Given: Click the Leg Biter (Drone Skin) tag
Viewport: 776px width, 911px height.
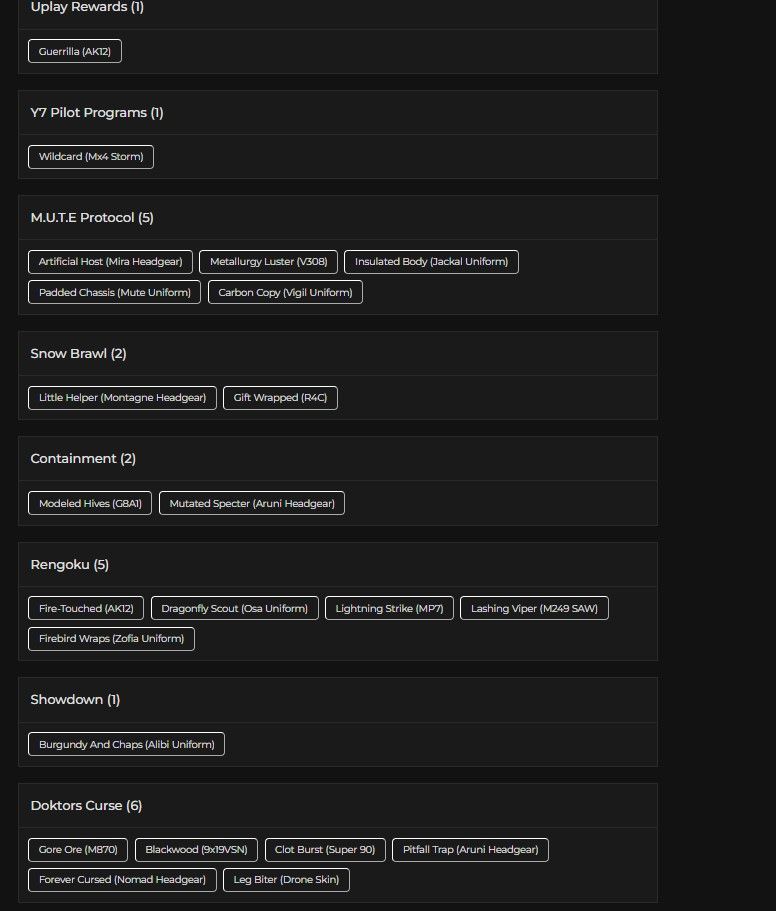Looking at the screenshot, I should coord(286,880).
